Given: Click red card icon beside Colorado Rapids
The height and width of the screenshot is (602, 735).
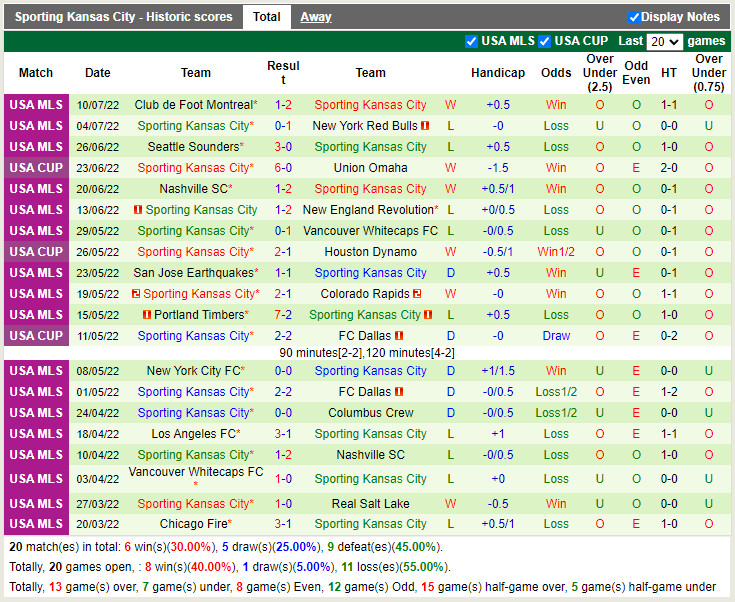Looking at the screenshot, I should click(x=417, y=294).
